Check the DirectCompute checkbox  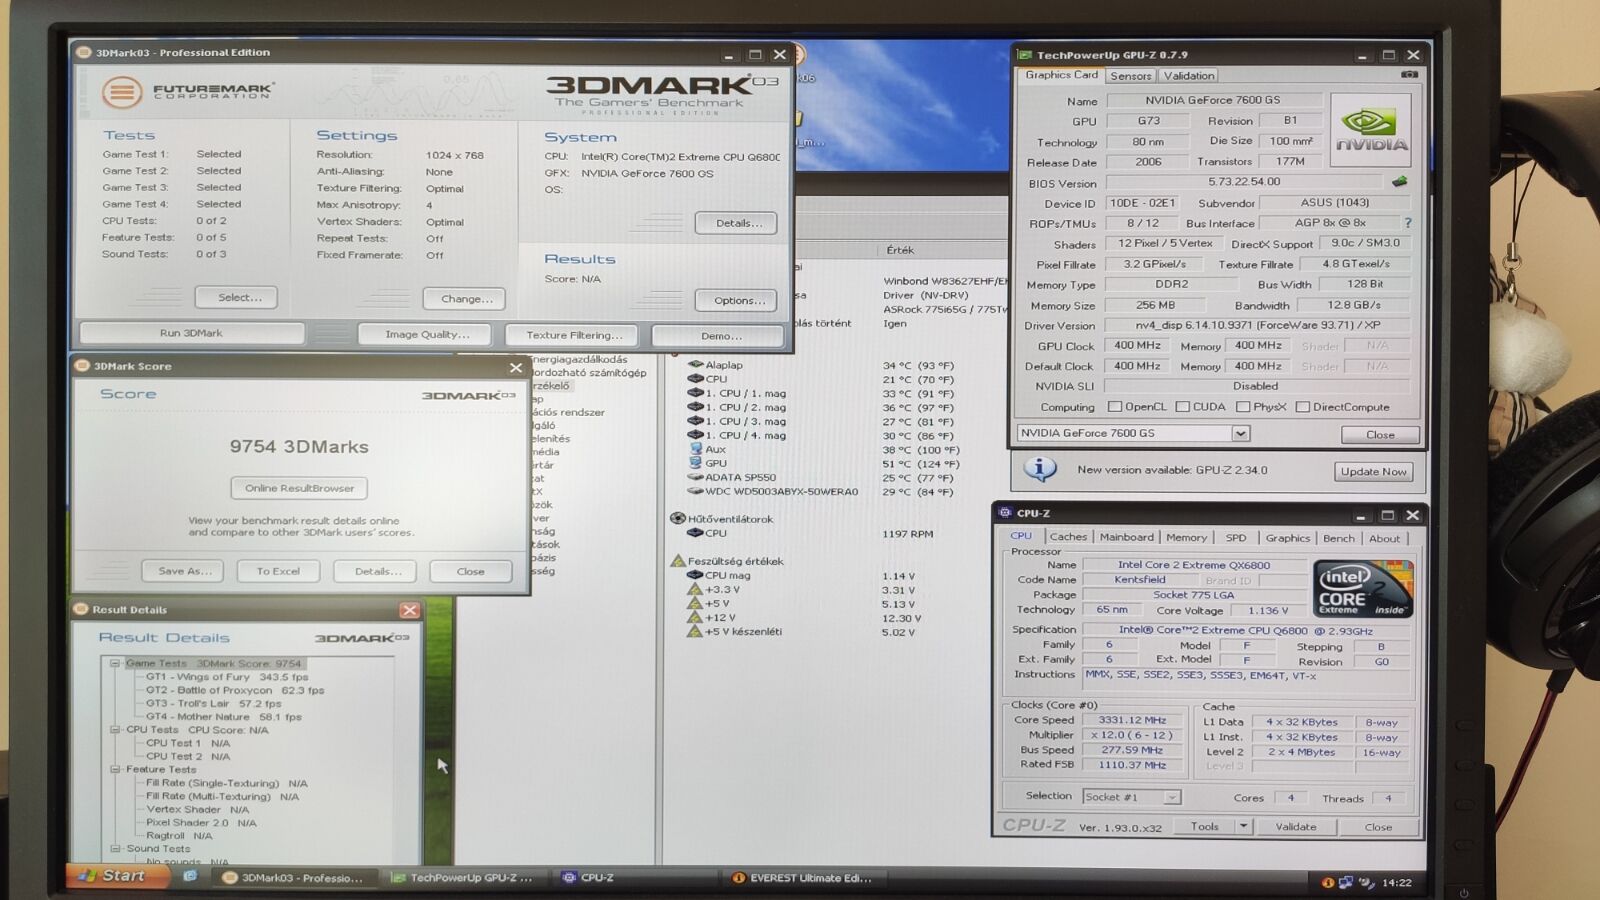1303,407
